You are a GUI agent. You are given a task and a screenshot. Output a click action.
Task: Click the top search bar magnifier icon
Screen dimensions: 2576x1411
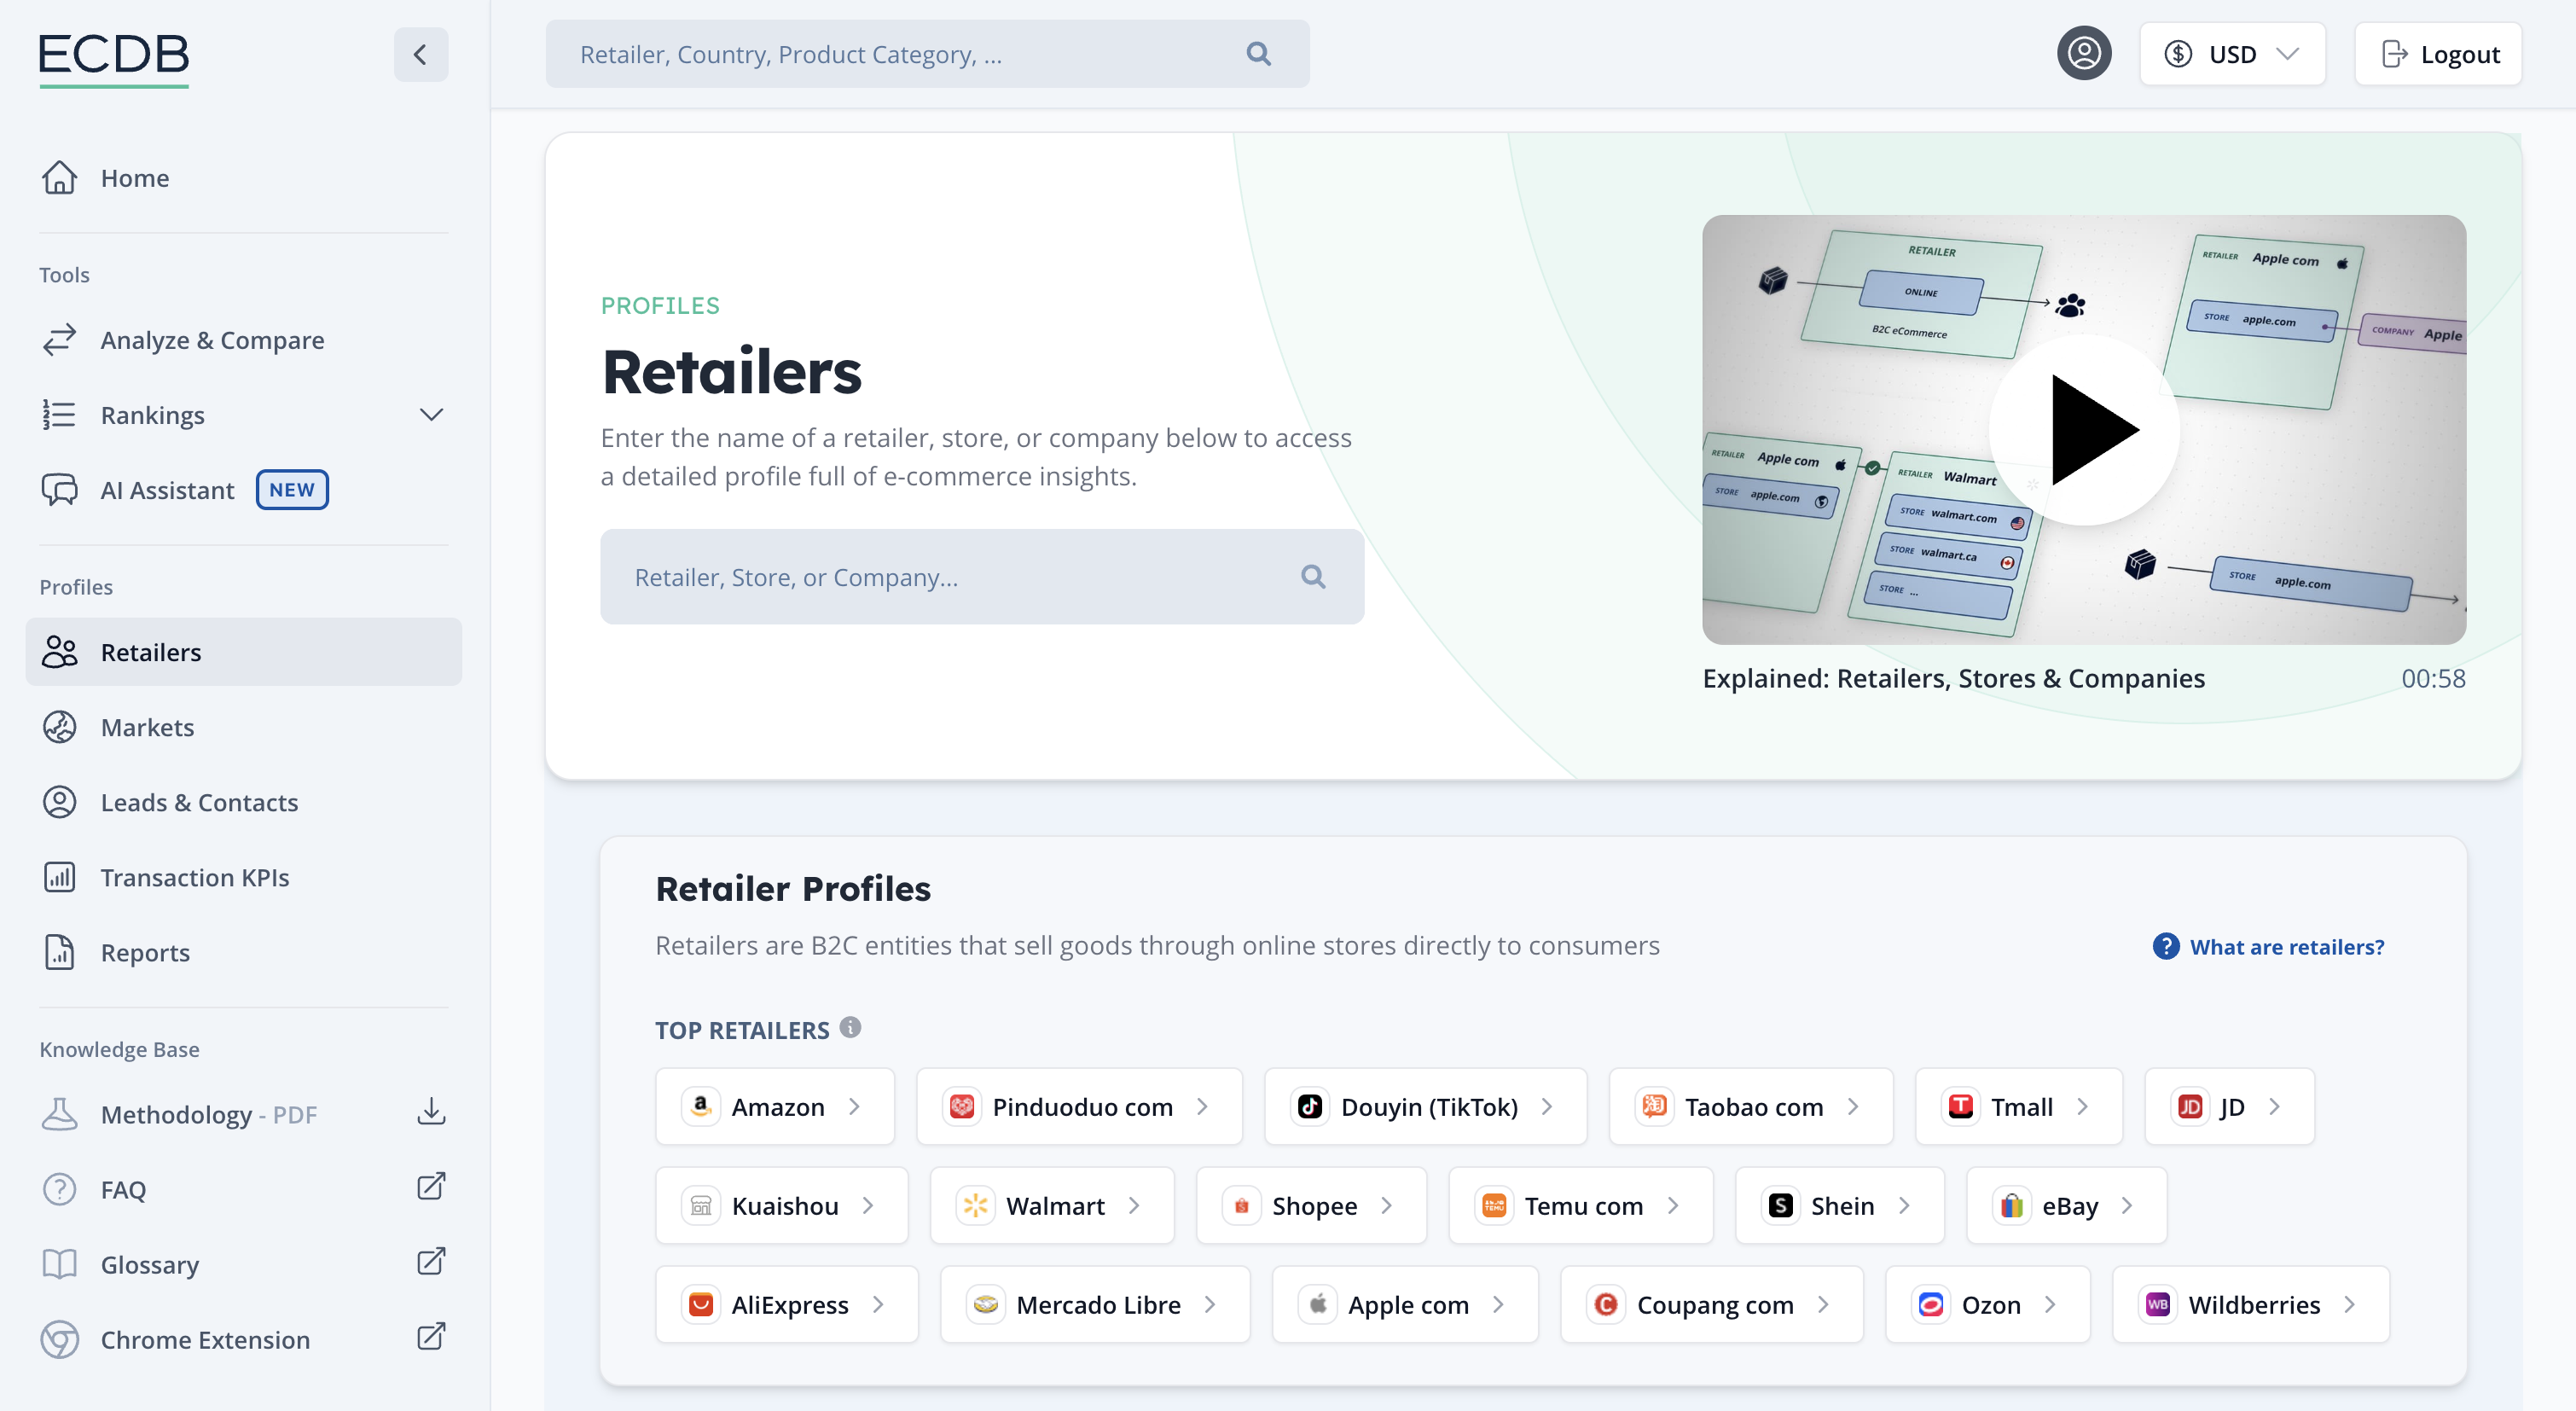1258,54
